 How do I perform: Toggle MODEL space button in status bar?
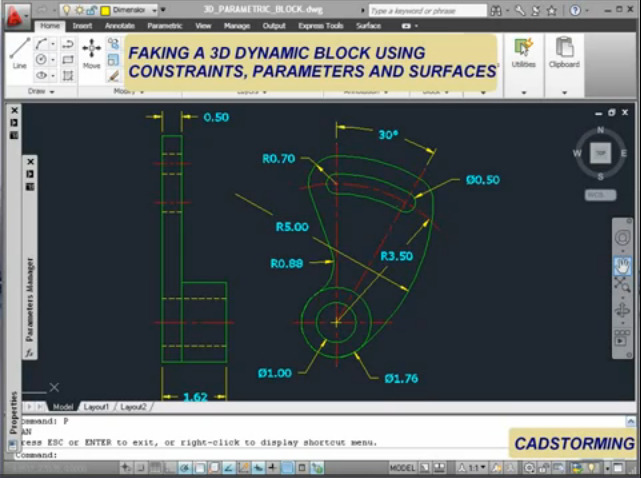click(x=402, y=468)
